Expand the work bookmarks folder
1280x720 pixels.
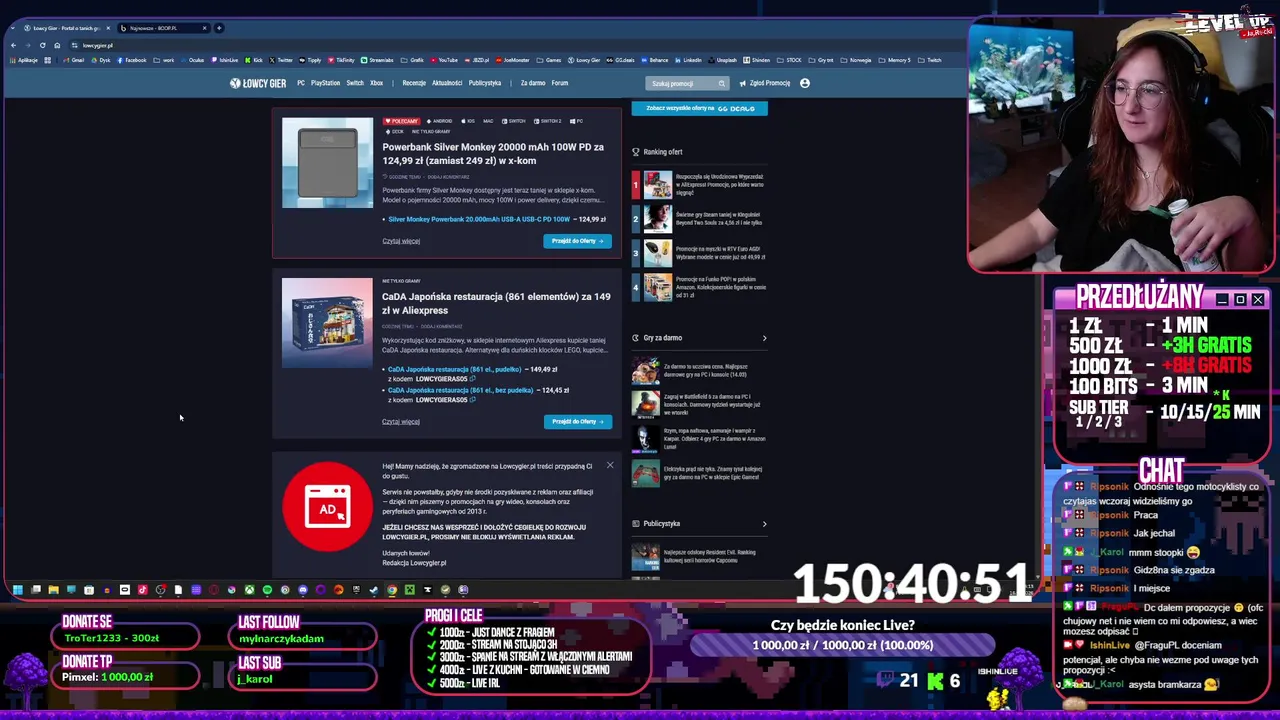tap(164, 60)
